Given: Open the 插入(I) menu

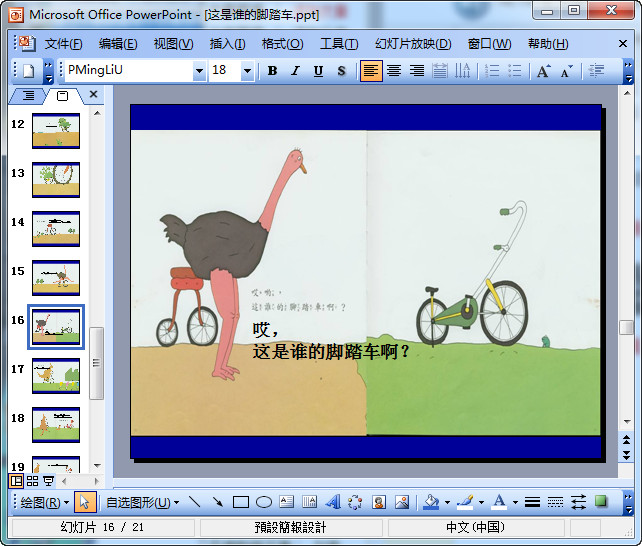Looking at the screenshot, I should pyautogui.click(x=228, y=44).
